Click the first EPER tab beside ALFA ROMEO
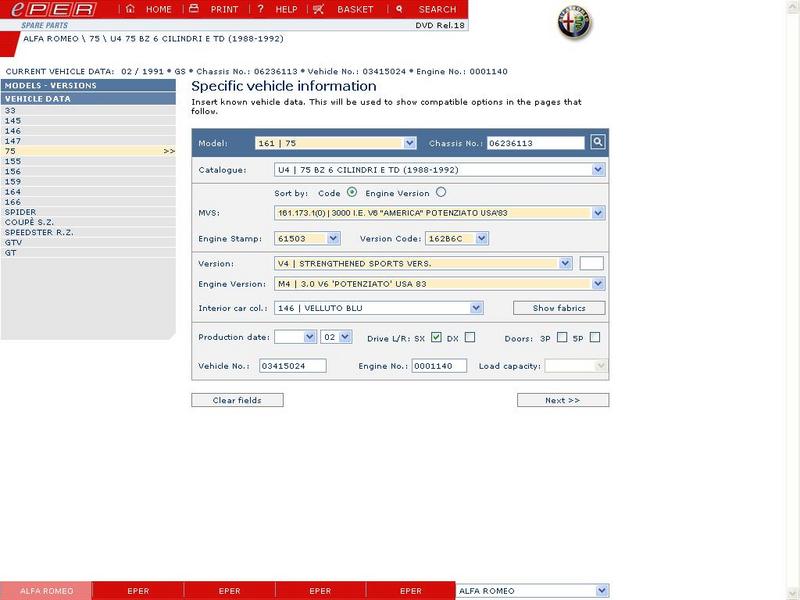Screen dimensions: 800x600 (x=138, y=591)
